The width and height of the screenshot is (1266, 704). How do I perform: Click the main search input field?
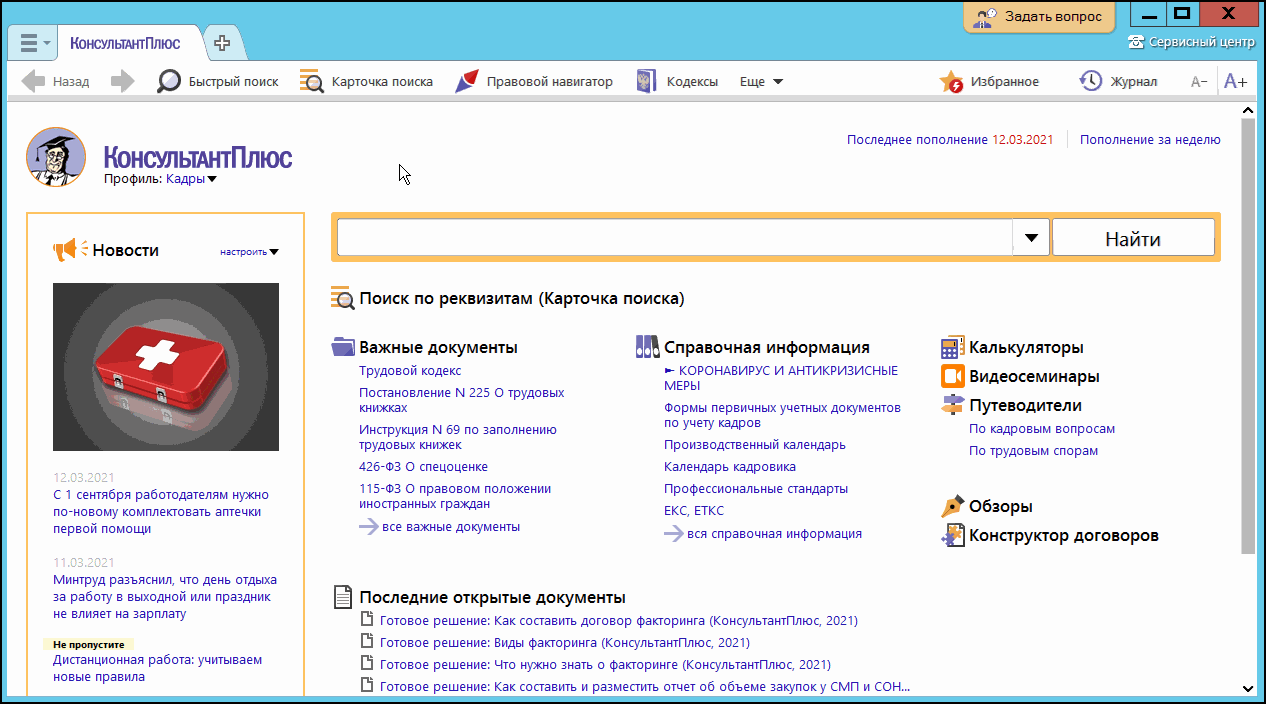tap(675, 238)
